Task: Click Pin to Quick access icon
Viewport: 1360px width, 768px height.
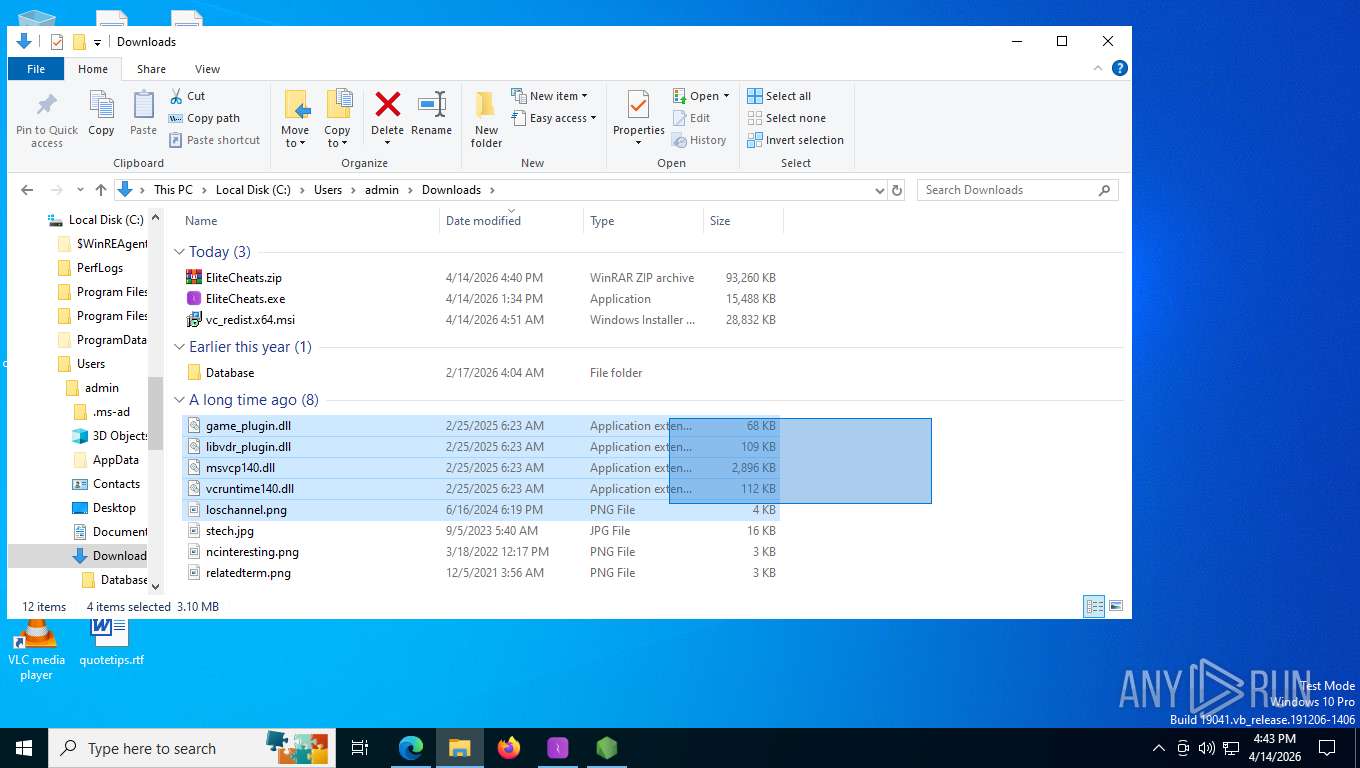Action: click(47, 105)
